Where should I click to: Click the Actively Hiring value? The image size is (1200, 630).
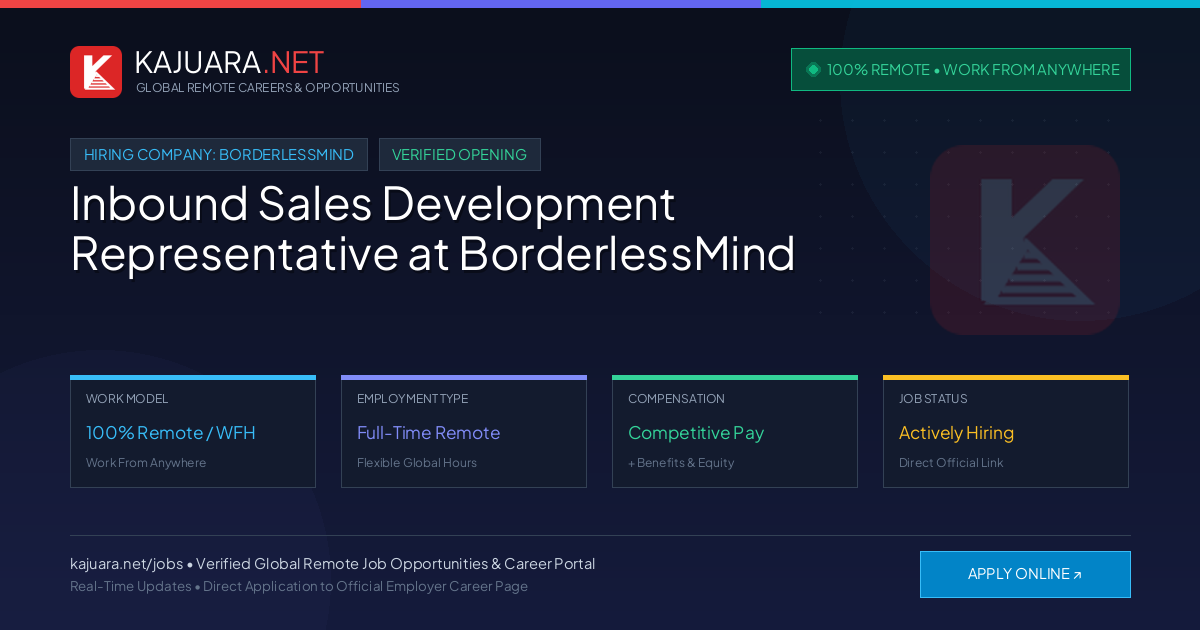(x=956, y=433)
